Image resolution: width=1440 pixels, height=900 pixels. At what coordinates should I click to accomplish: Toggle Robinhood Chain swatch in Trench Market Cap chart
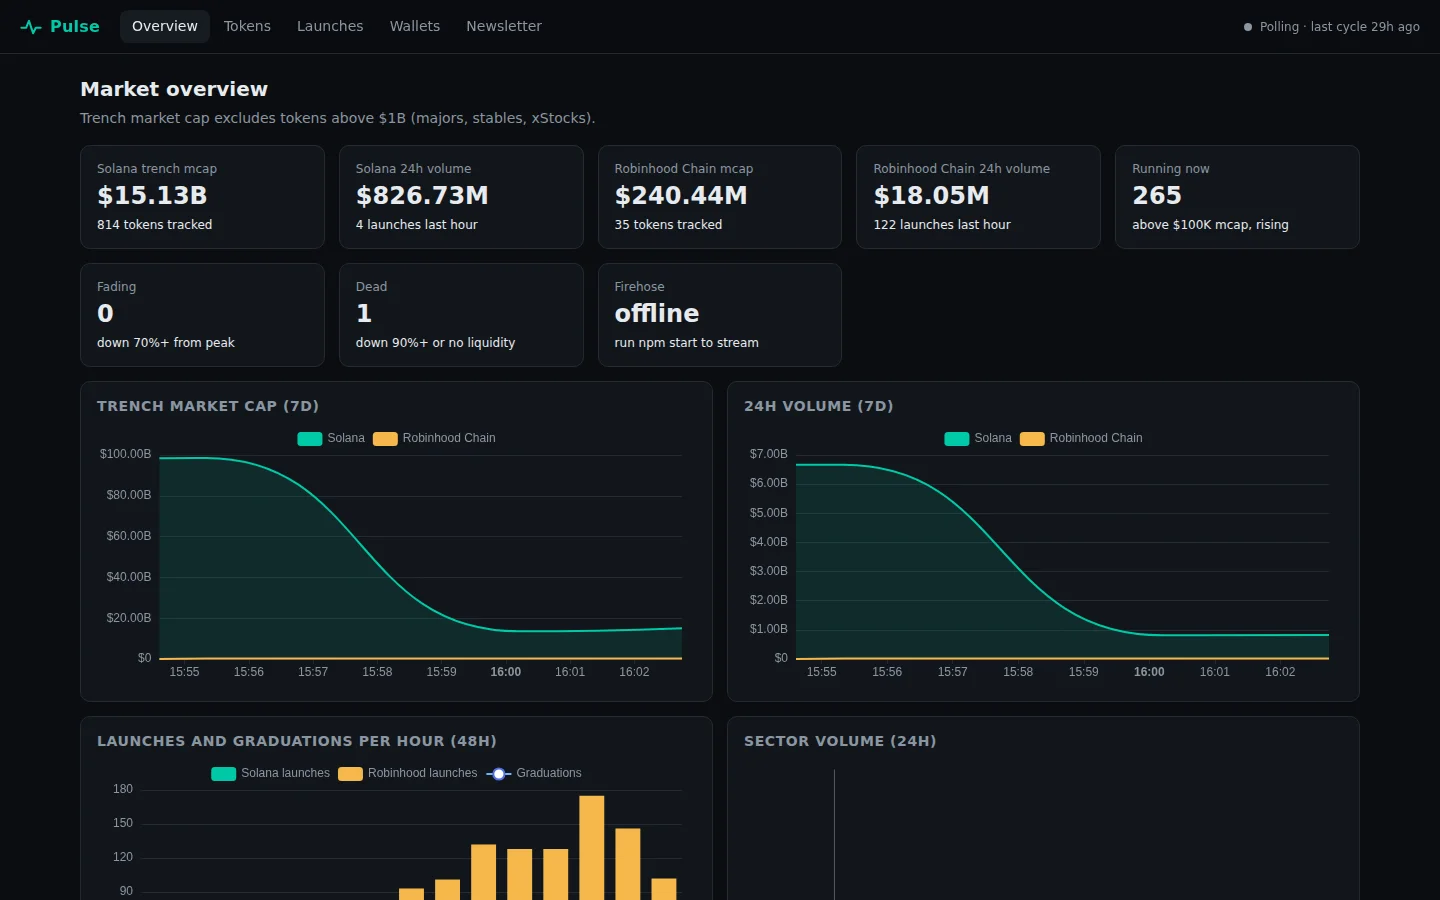coord(385,439)
